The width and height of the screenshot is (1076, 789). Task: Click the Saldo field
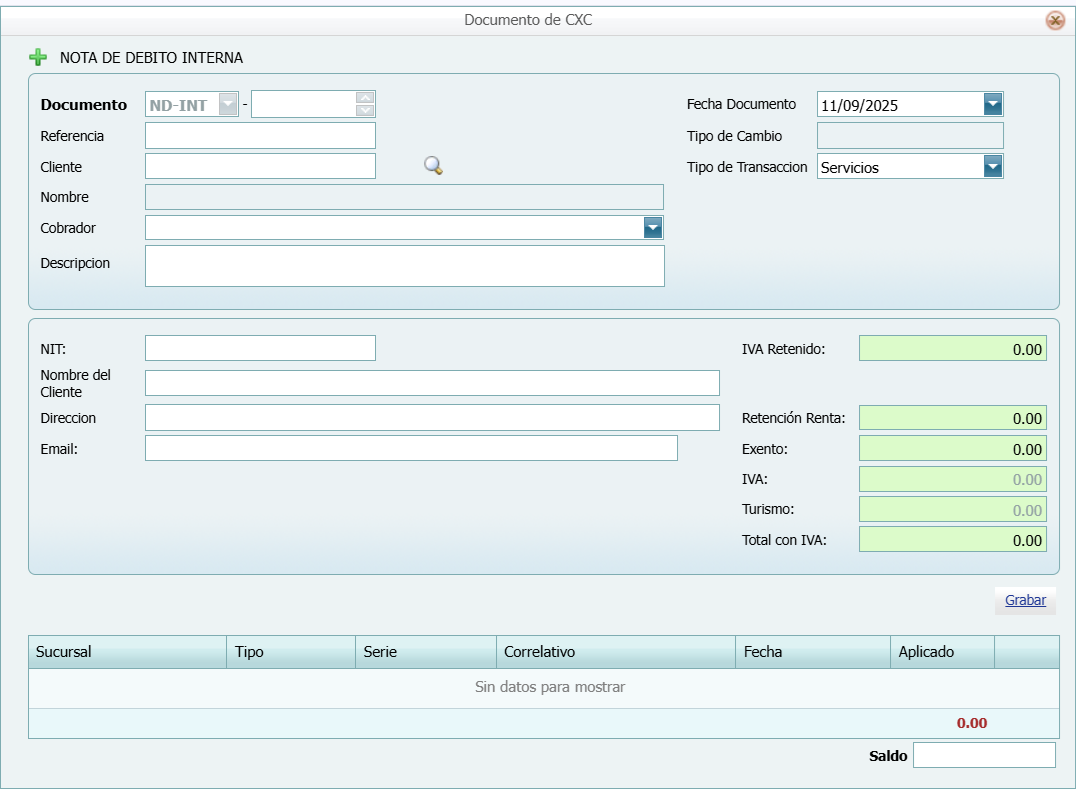point(983,755)
